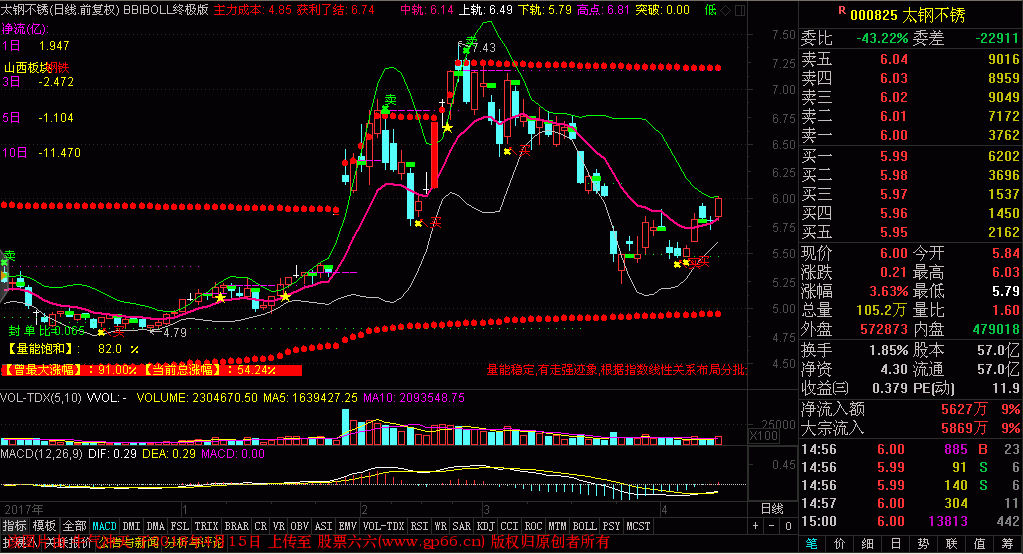Switch to the MACD indicator

coord(104,526)
